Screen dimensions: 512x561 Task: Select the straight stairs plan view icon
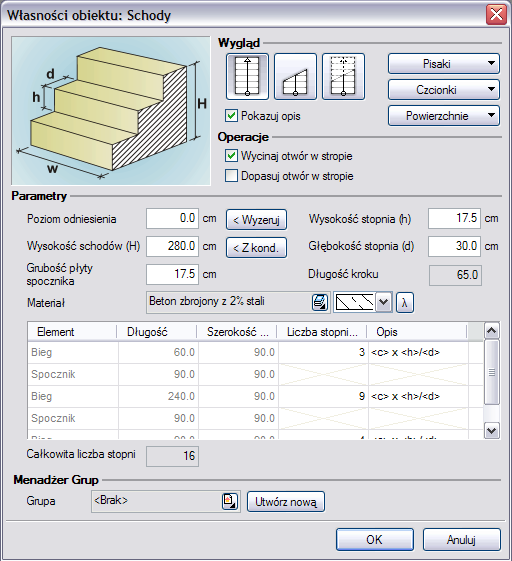coord(247,77)
